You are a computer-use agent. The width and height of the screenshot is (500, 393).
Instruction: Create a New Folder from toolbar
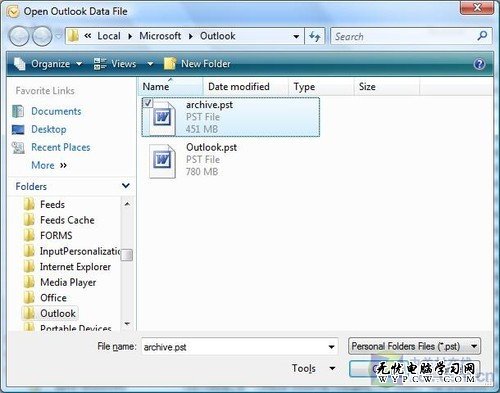[197, 64]
